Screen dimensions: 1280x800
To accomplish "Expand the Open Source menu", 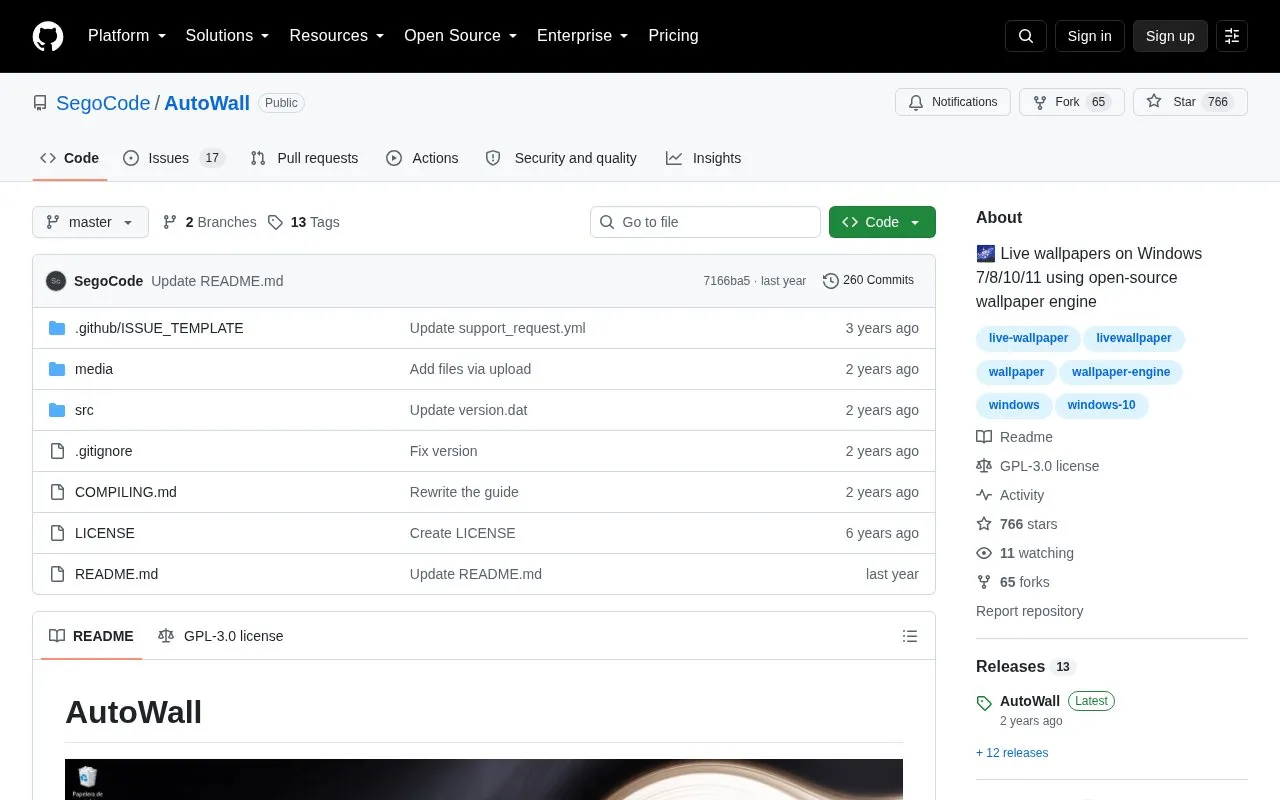I will tap(461, 36).
